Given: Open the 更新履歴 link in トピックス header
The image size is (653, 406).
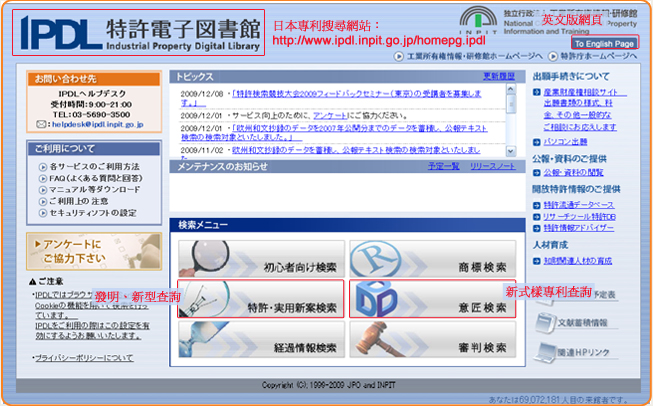Looking at the screenshot, I should (x=499, y=77).
